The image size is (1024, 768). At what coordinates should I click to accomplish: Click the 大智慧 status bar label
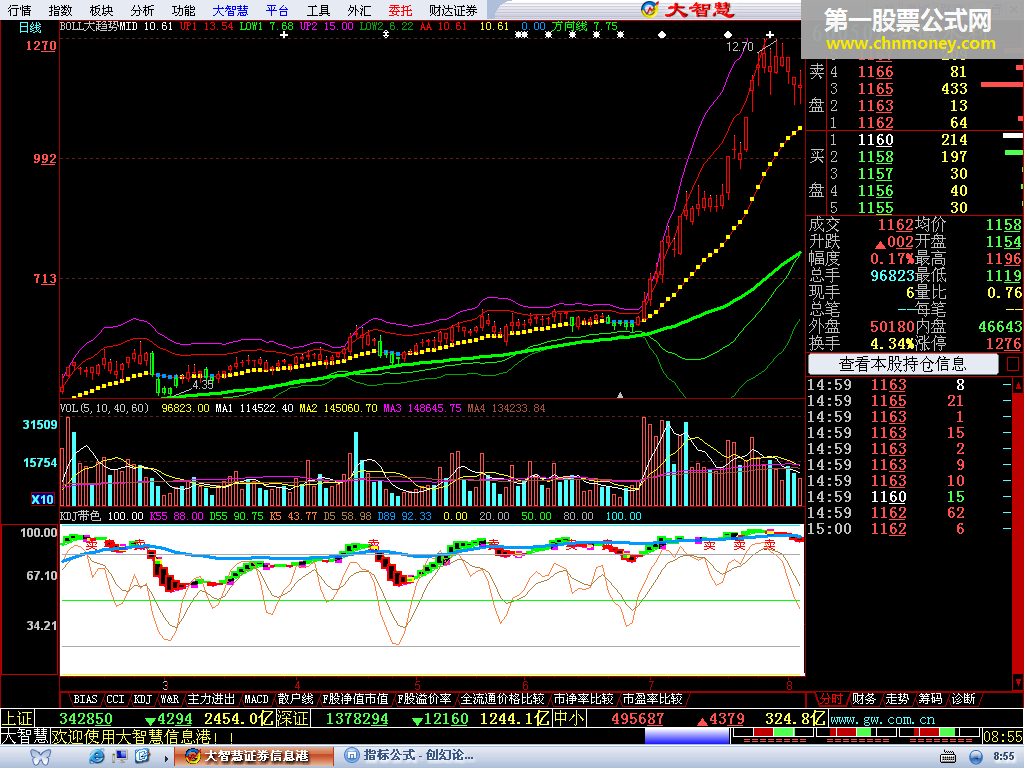25,737
